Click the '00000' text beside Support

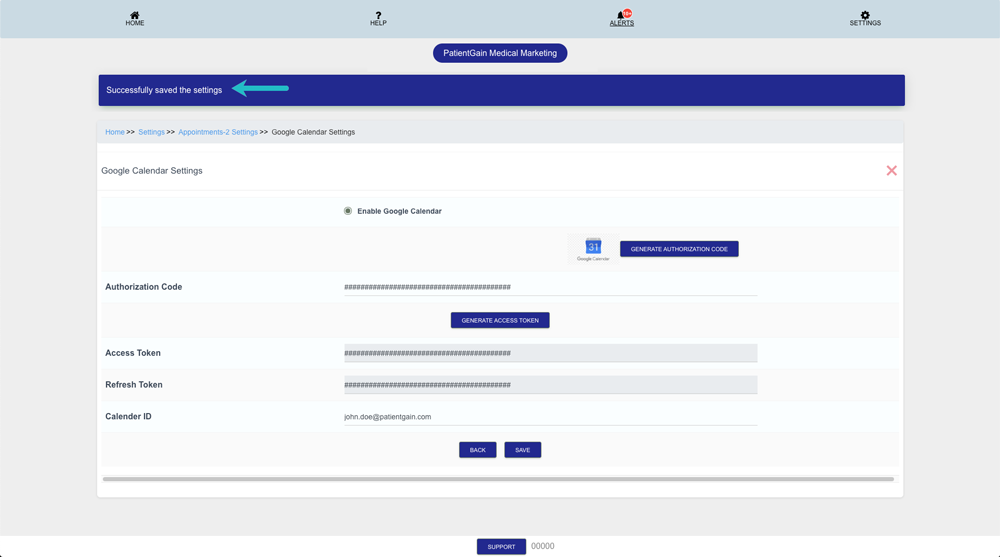point(543,546)
